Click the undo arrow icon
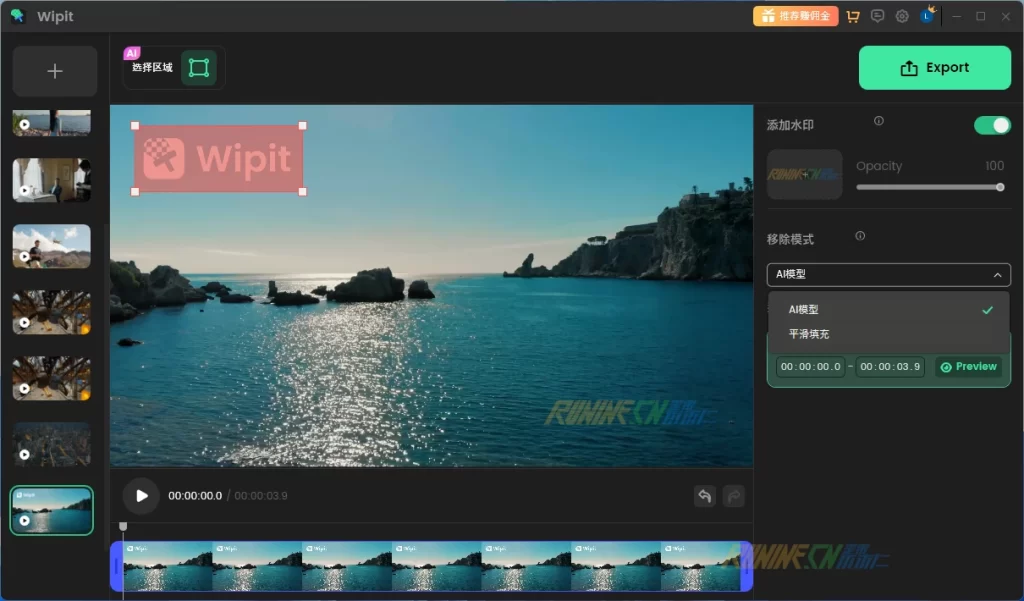The image size is (1024, 601). tap(705, 496)
